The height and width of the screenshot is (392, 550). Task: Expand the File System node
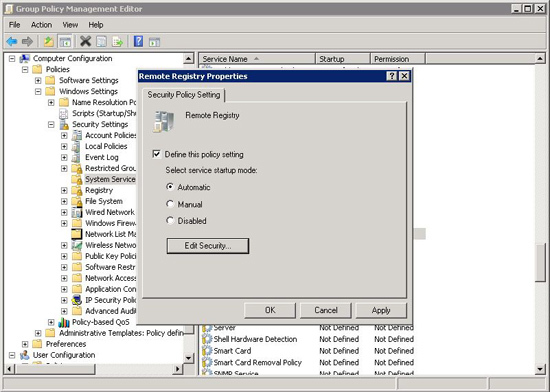pos(64,201)
